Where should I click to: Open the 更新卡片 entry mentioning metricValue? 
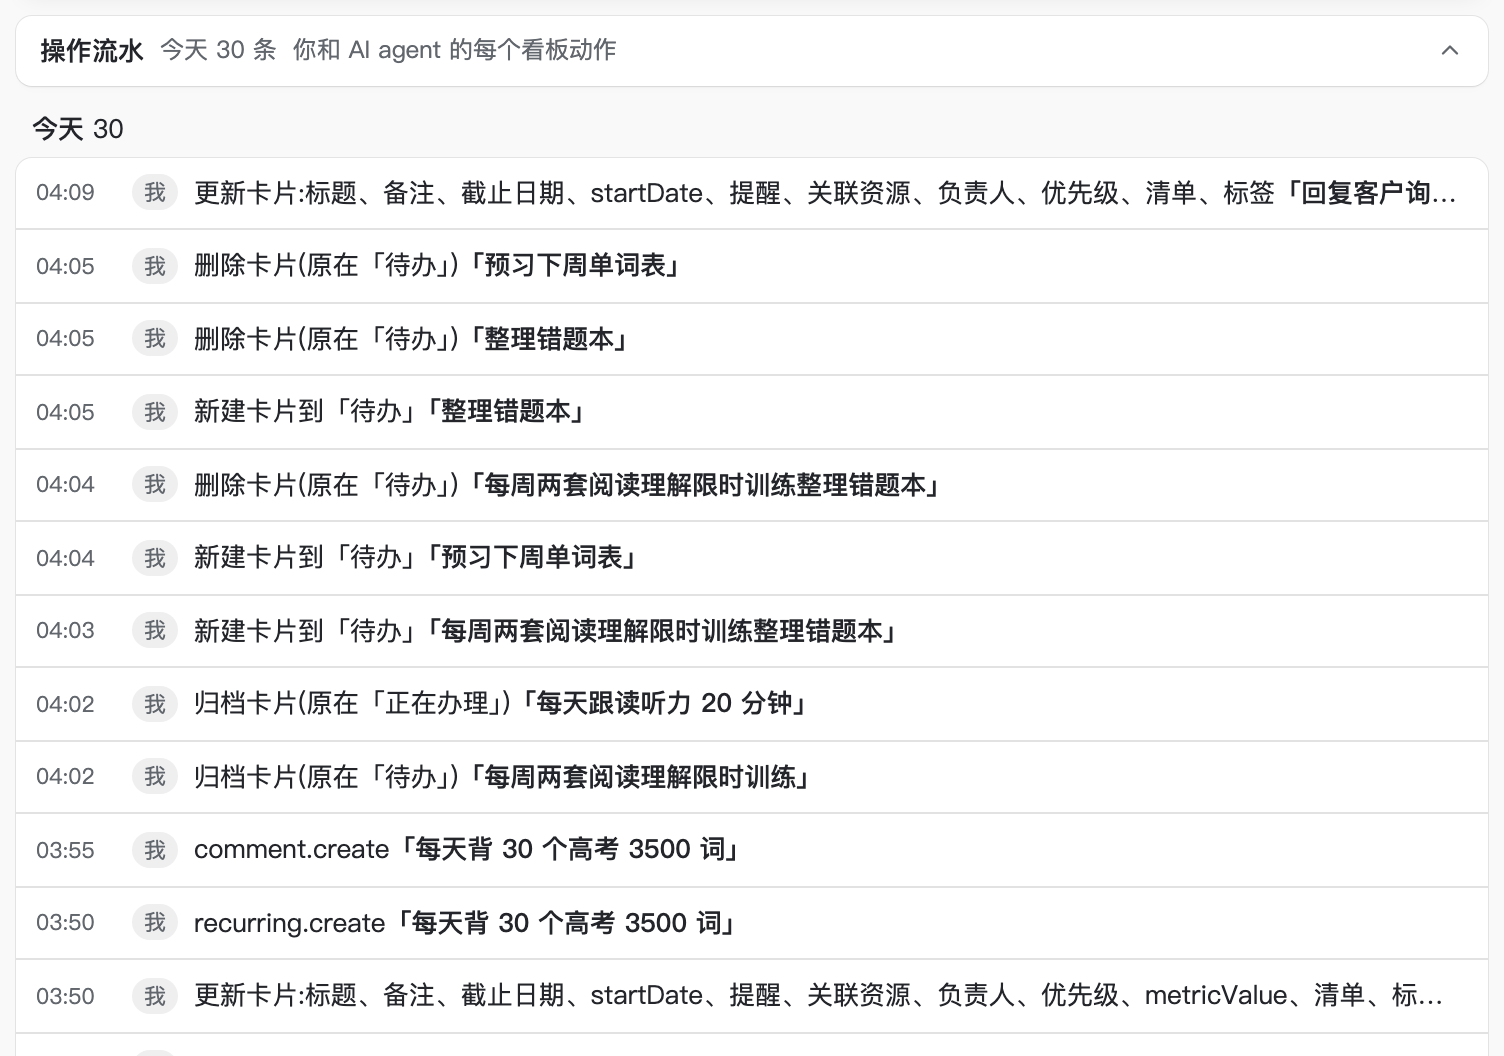[752, 996]
